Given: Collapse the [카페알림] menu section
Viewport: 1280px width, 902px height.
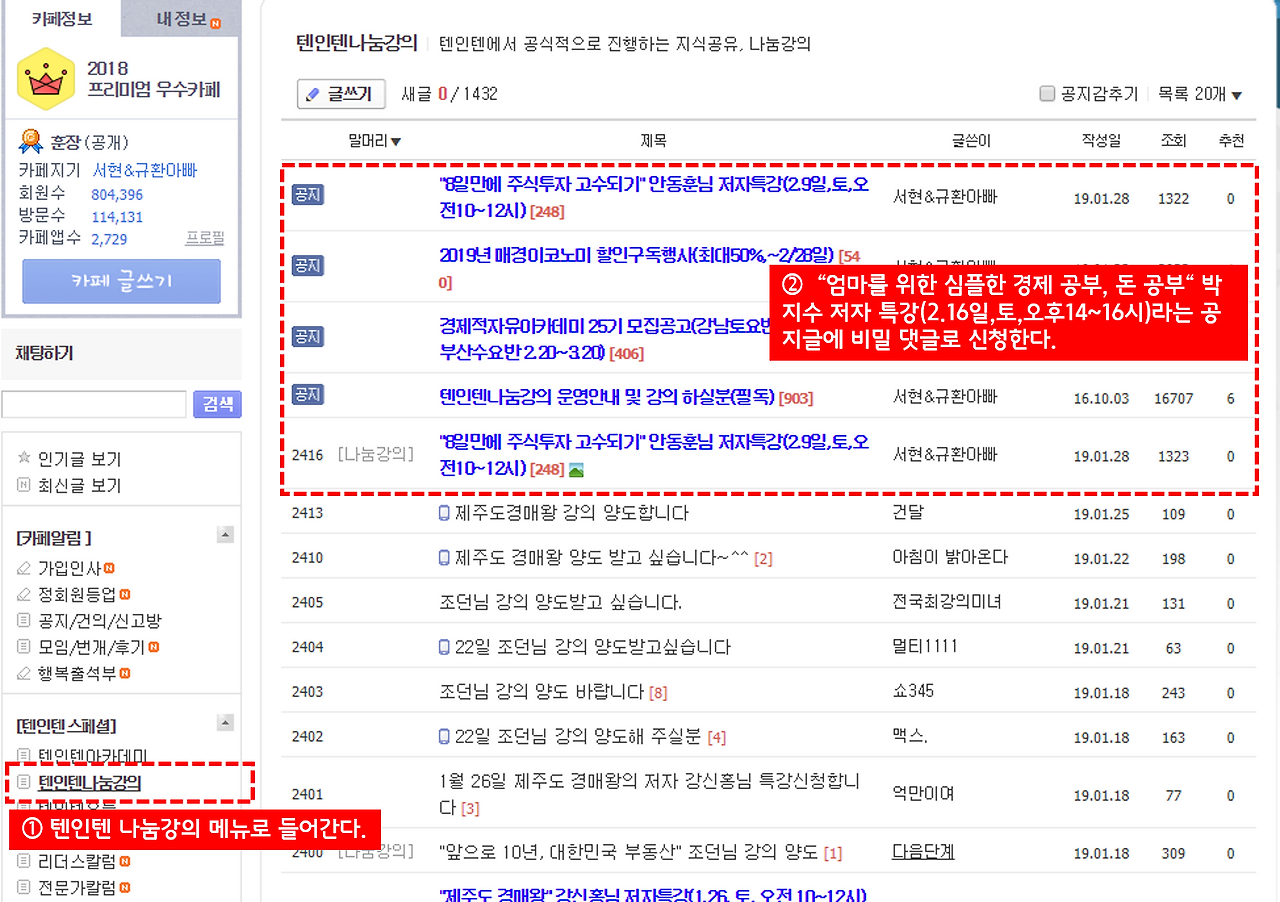Looking at the screenshot, I should pos(226,535).
